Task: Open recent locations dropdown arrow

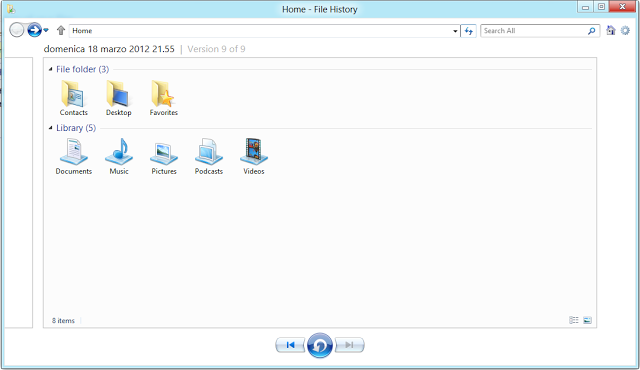Action: pyautogui.click(x=46, y=30)
